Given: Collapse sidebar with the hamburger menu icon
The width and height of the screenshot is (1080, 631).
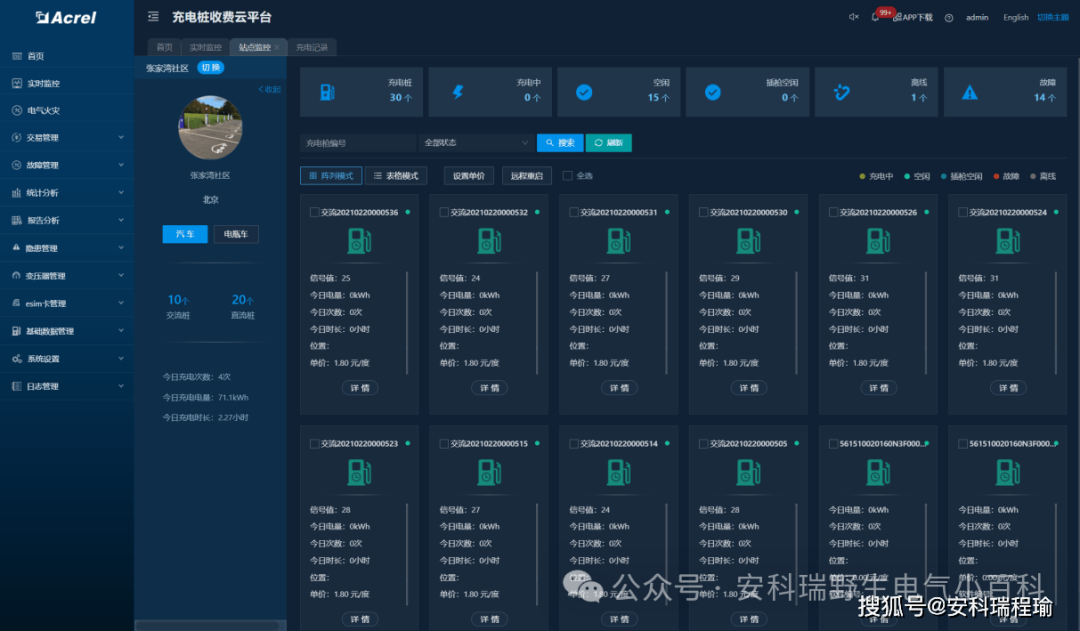Looking at the screenshot, I should pos(153,17).
